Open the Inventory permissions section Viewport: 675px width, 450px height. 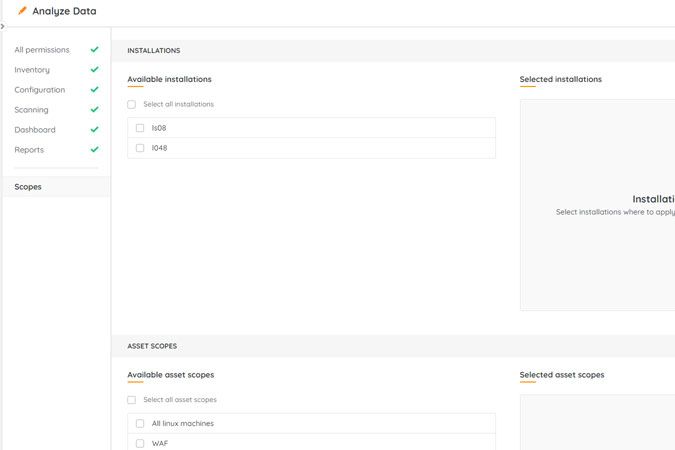[x=32, y=69]
